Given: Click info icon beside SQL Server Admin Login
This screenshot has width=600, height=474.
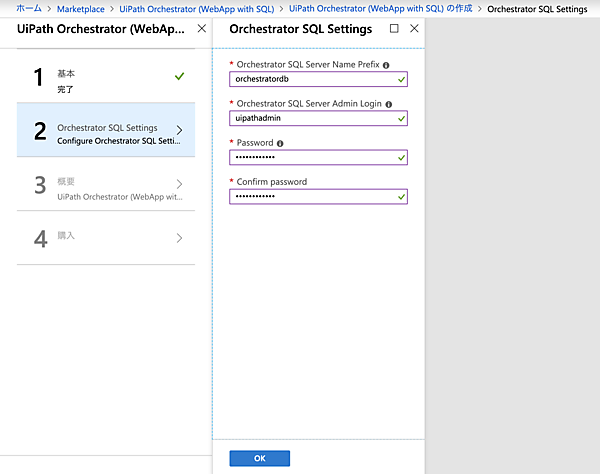Looking at the screenshot, I should tap(388, 104).
